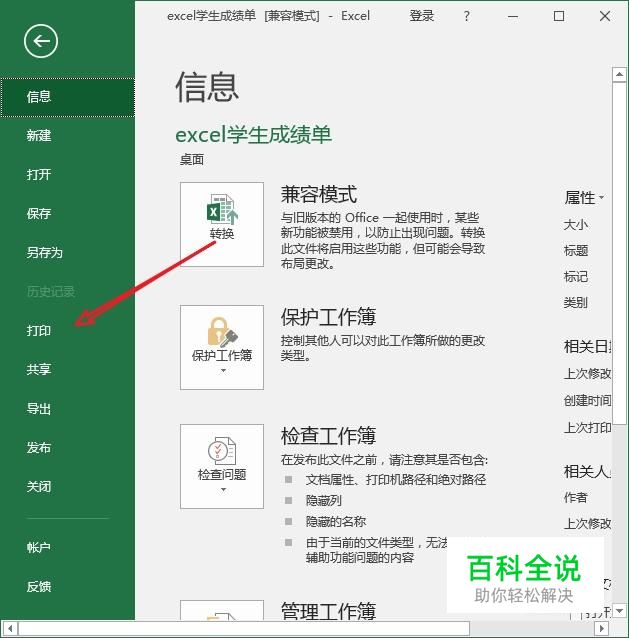Click 保存 in the sidebar
629x638 pixels.
pos(68,214)
